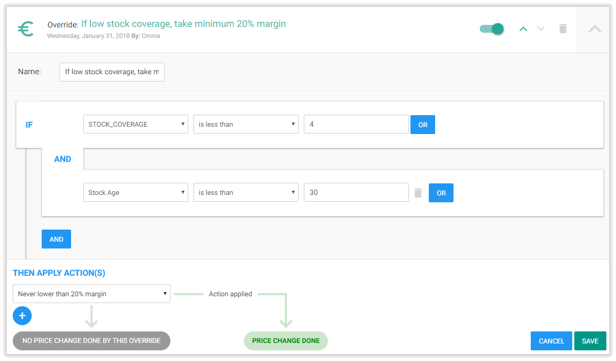Viewport: 616px width, 361px height.
Task: Add another action with the plus button
Action: (22, 316)
